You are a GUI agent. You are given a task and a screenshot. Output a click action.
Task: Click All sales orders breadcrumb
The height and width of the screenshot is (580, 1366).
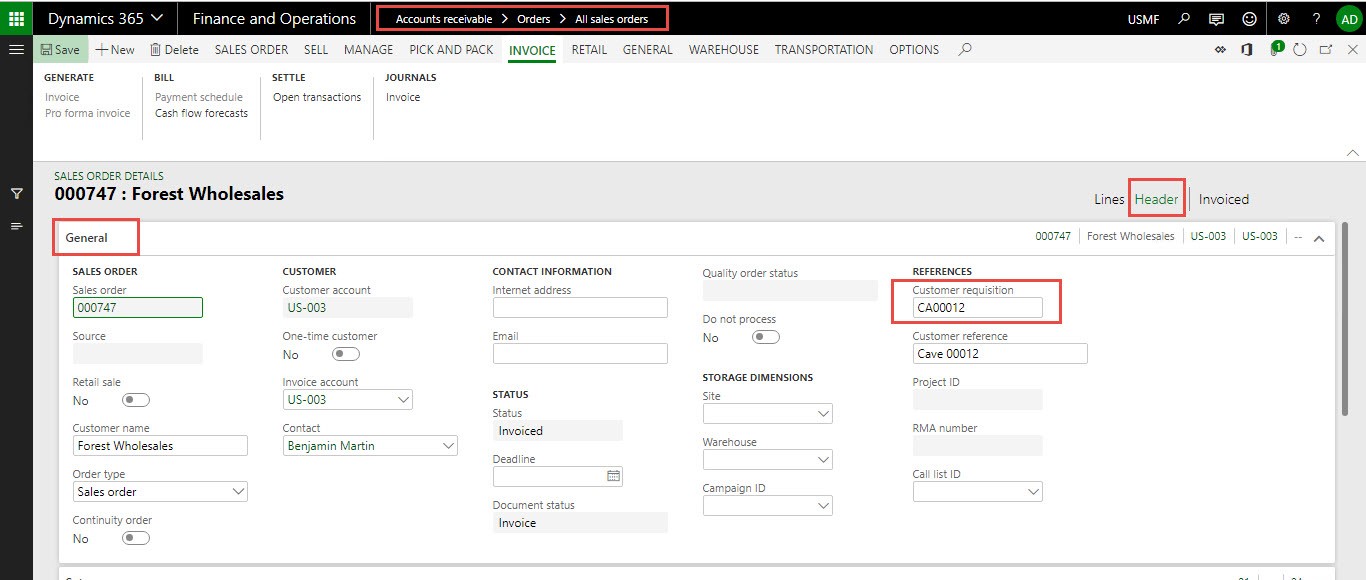611,19
